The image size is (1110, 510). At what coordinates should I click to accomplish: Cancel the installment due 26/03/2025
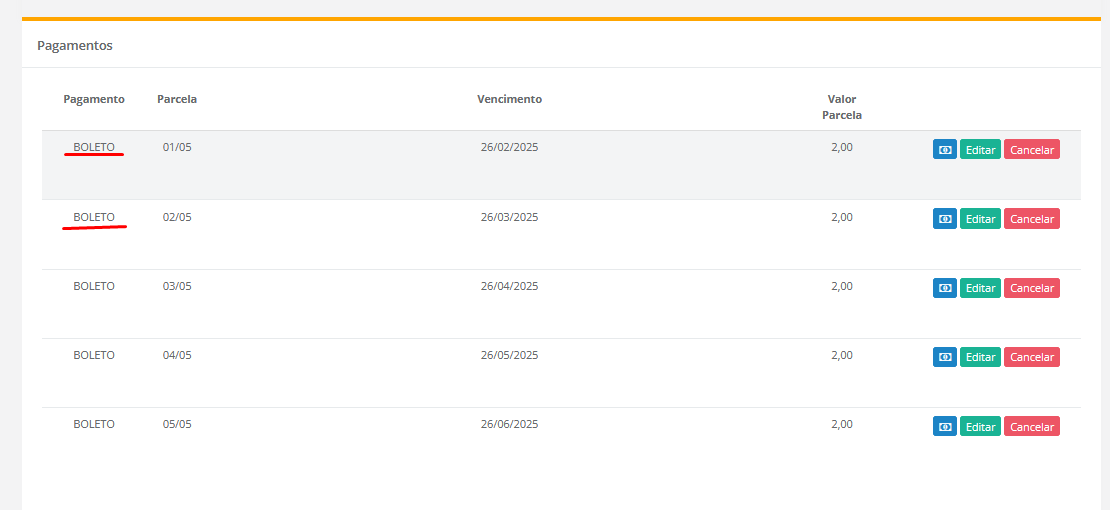point(1031,219)
